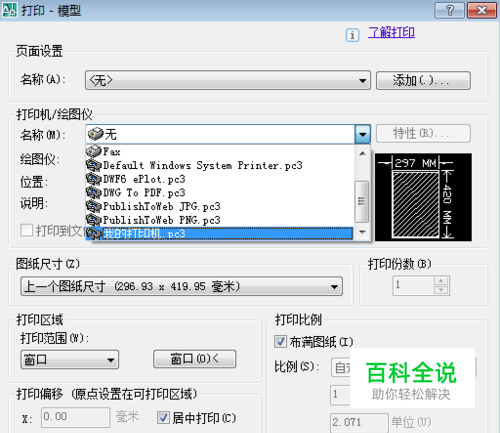Viewport: 500px width, 433px height.
Task: Click the X offset input field
Action: coord(75,417)
